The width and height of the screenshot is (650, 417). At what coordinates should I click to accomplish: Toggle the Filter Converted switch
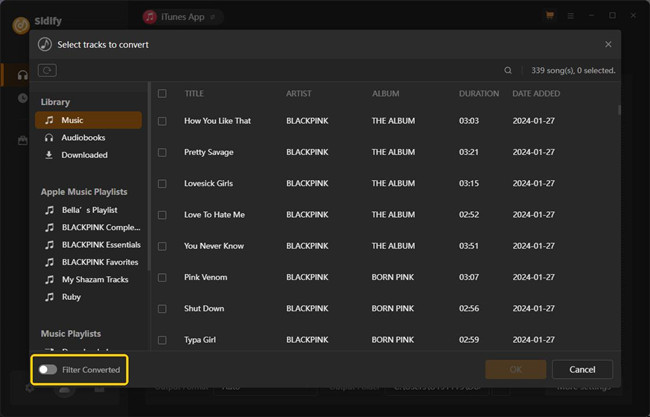pos(48,369)
